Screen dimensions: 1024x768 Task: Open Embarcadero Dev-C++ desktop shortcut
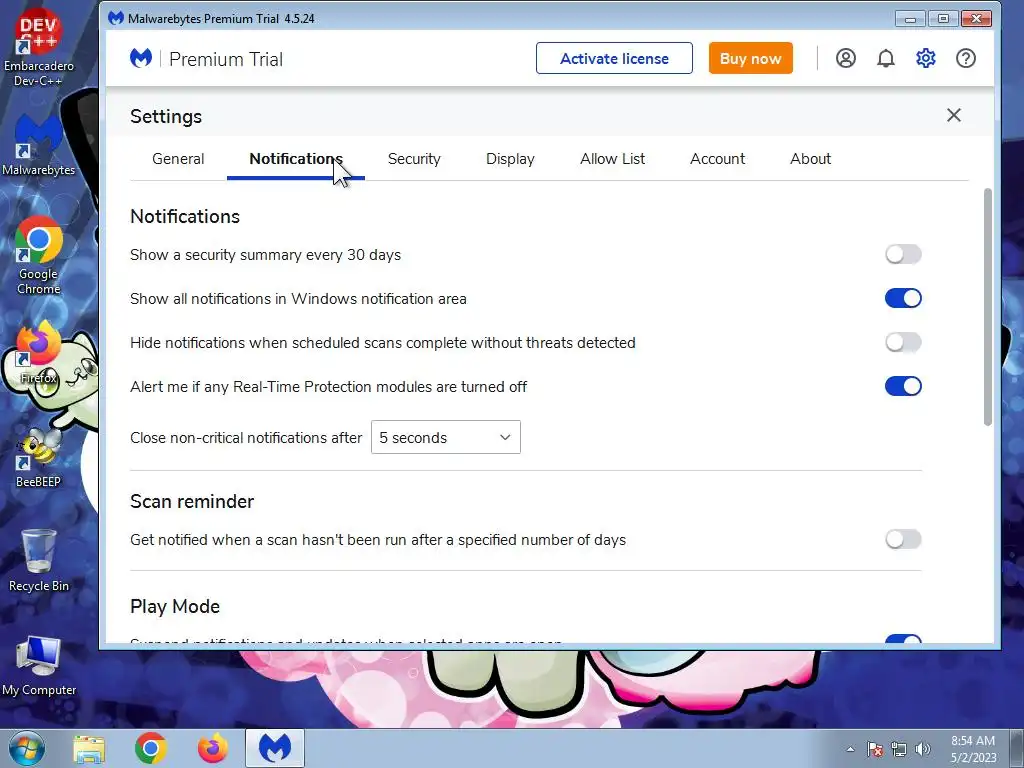[x=39, y=47]
